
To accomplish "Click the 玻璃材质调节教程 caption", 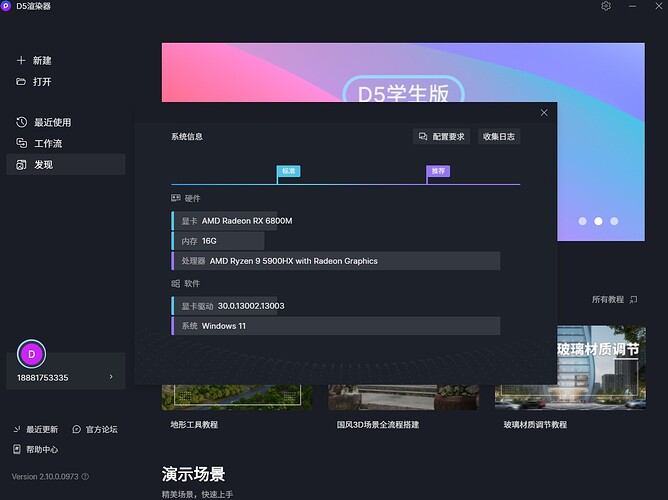I will point(535,425).
